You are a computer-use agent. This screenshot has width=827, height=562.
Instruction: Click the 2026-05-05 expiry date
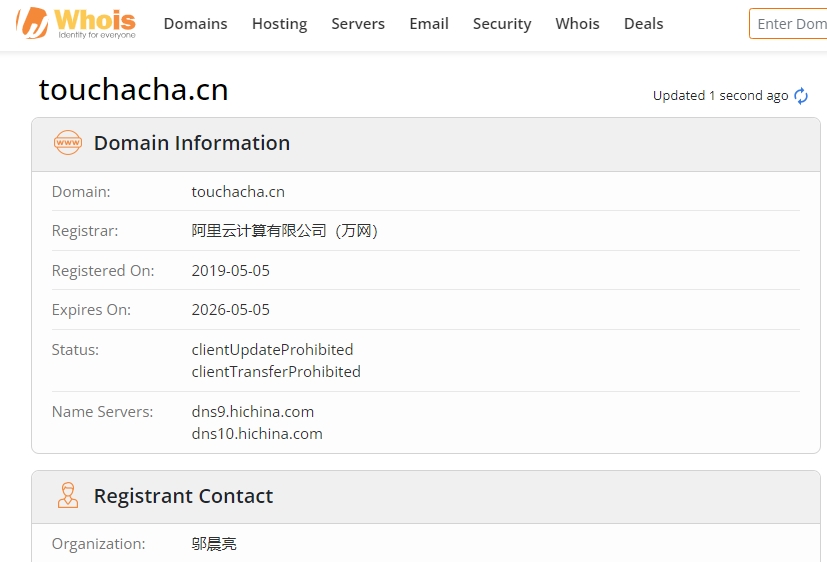231,309
